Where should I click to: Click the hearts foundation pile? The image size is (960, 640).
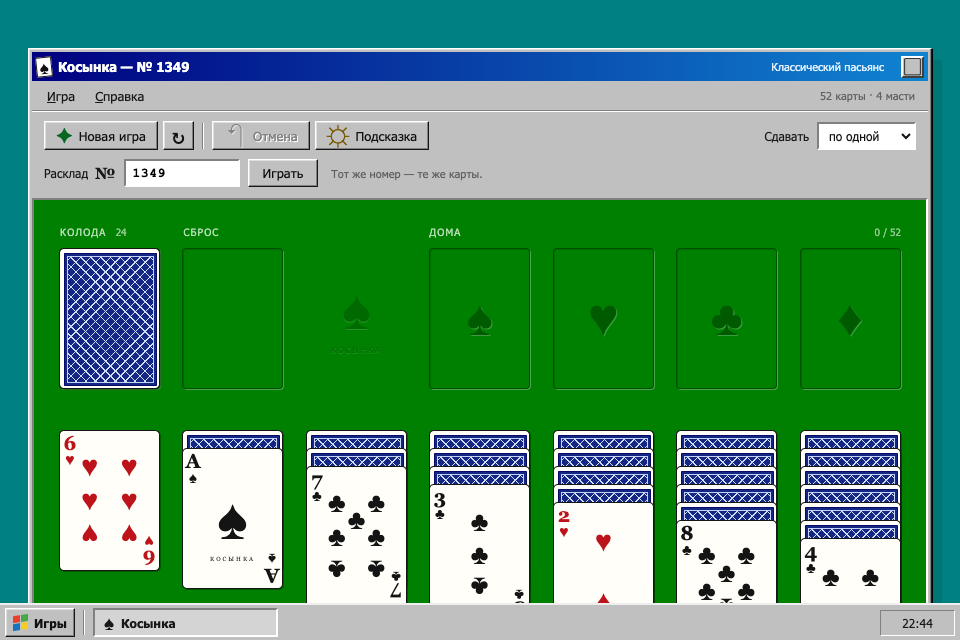pyautogui.click(x=604, y=318)
